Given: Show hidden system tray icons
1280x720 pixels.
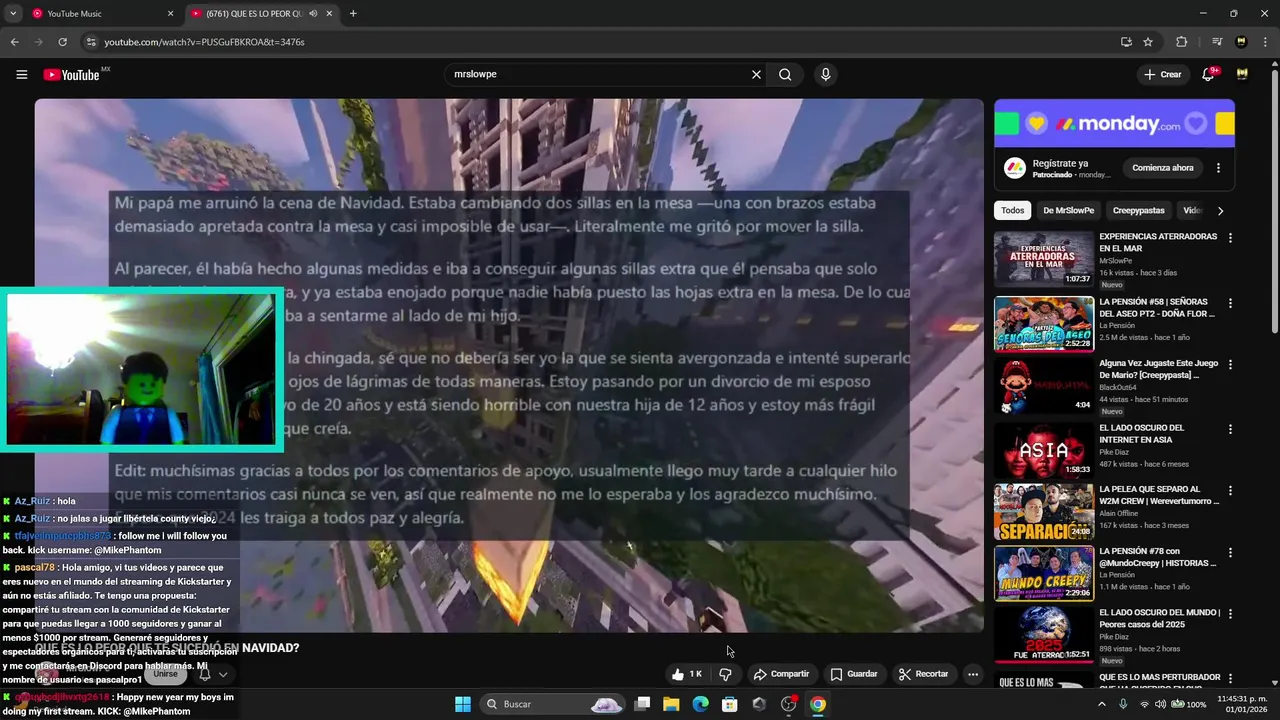Looking at the screenshot, I should coord(1102,704).
